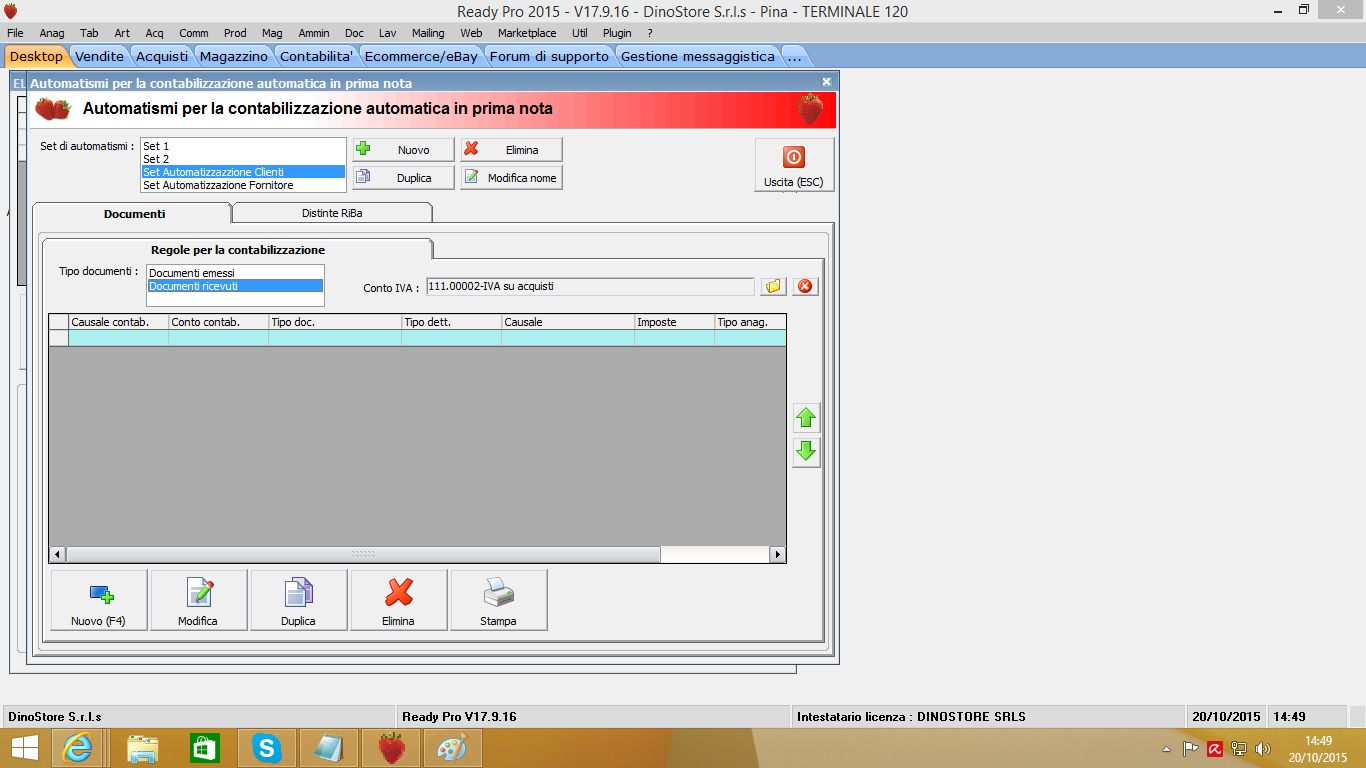Click the Tipo doc. column header

click(x=335, y=322)
